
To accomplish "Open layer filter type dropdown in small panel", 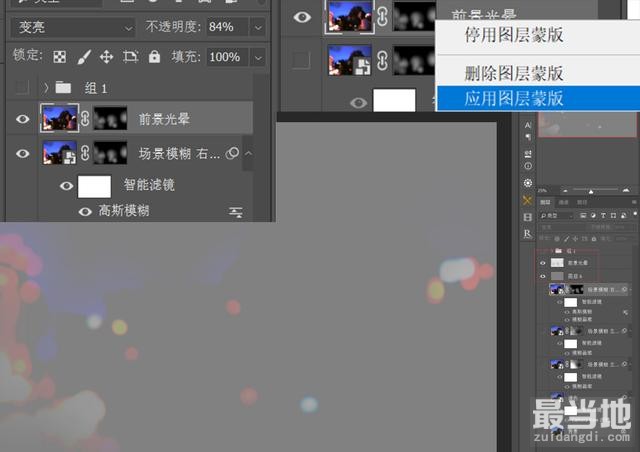I will click(557, 216).
